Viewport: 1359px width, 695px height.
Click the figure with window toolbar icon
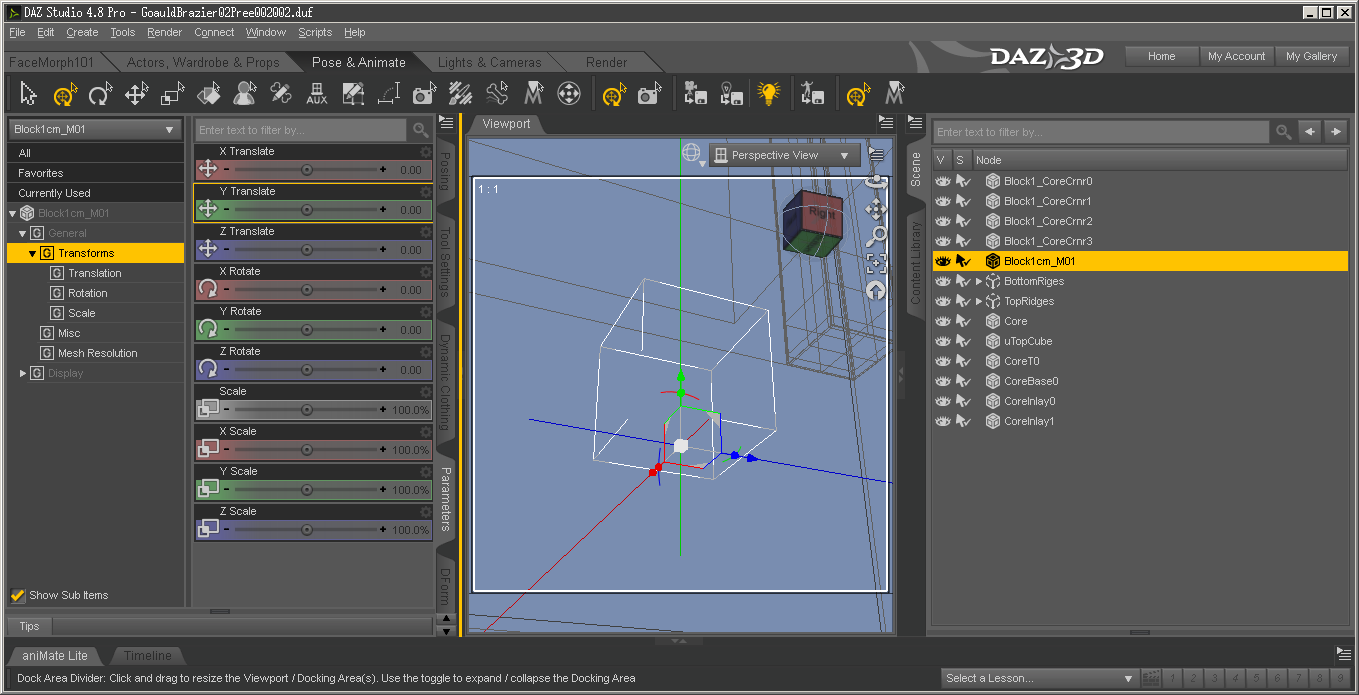click(x=812, y=95)
